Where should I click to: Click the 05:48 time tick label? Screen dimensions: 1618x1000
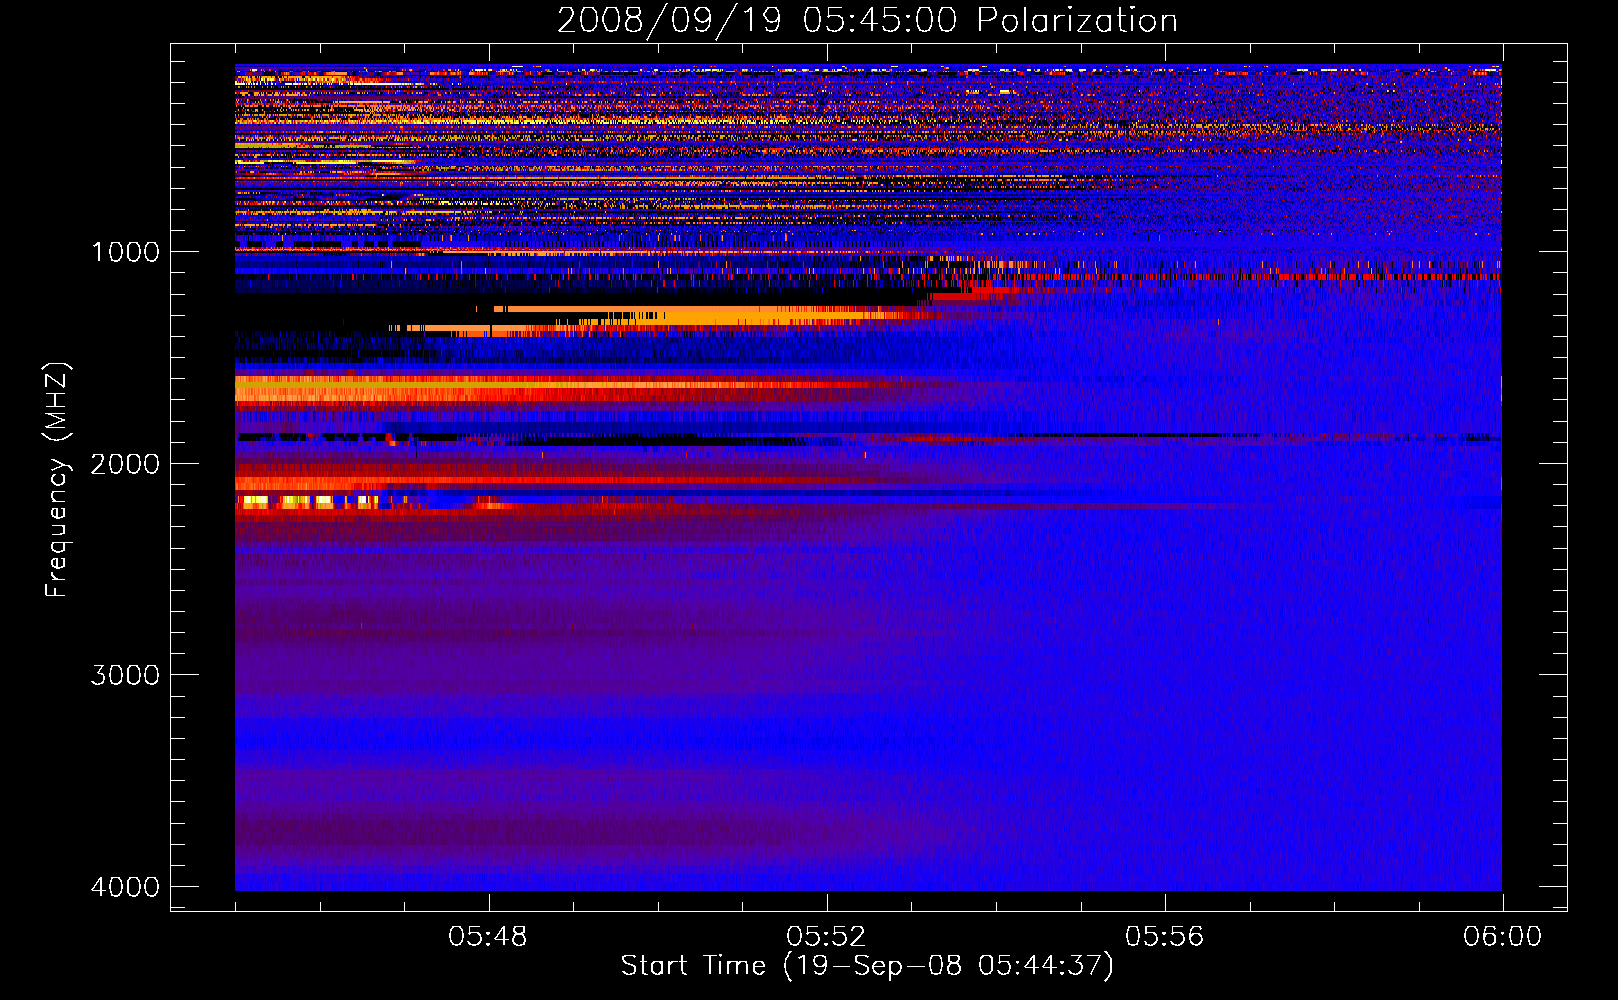(x=488, y=937)
